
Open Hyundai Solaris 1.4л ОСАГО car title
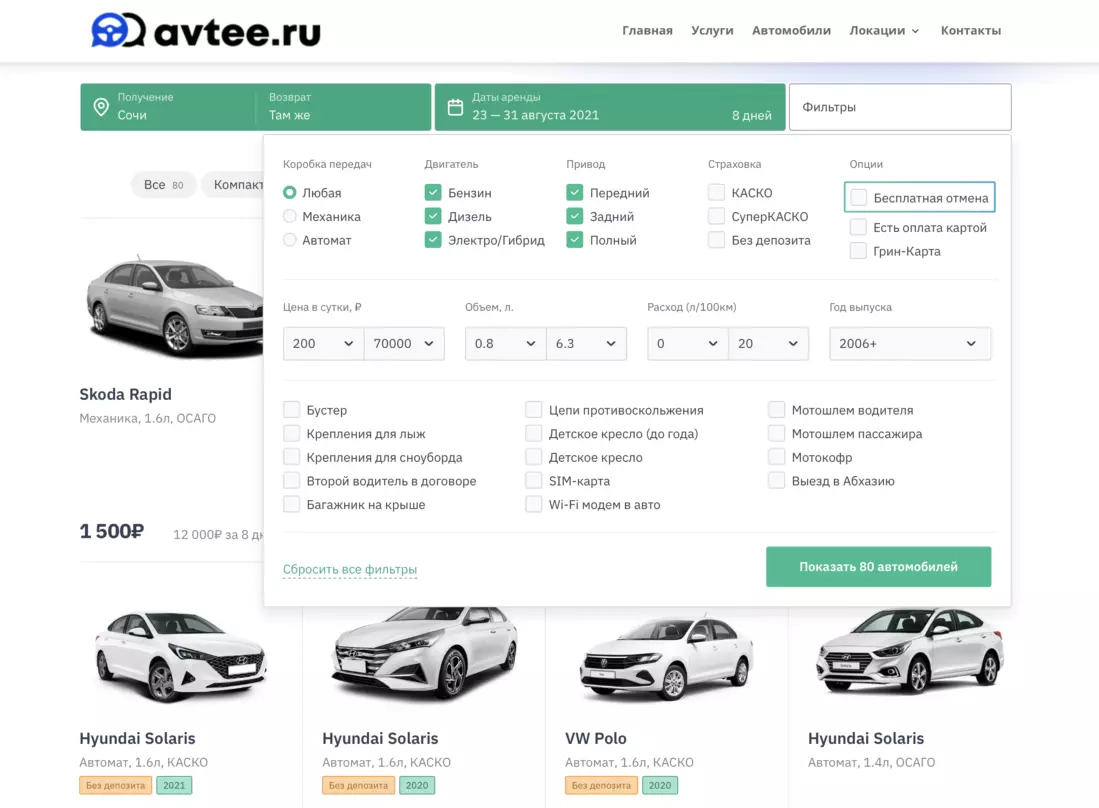866,739
